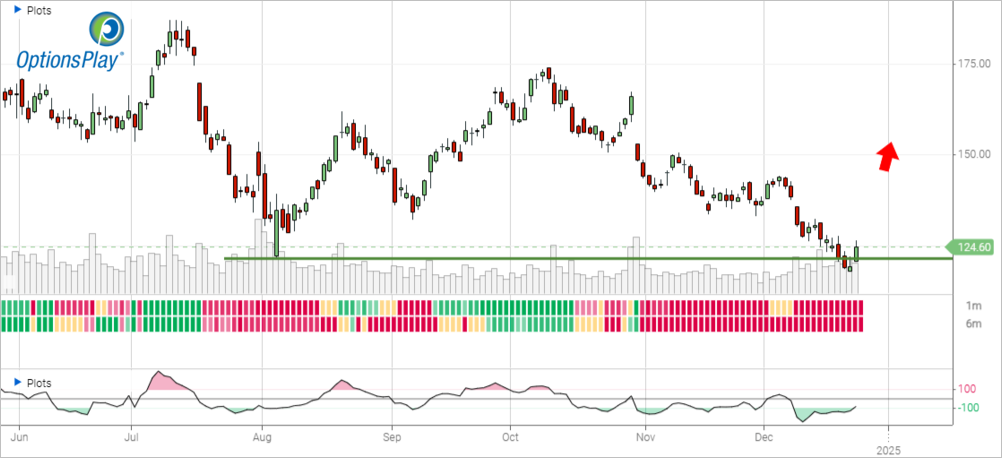Expand the lower indicator Plots triangle
This screenshot has width=1002, height=458.
point(9,382)
